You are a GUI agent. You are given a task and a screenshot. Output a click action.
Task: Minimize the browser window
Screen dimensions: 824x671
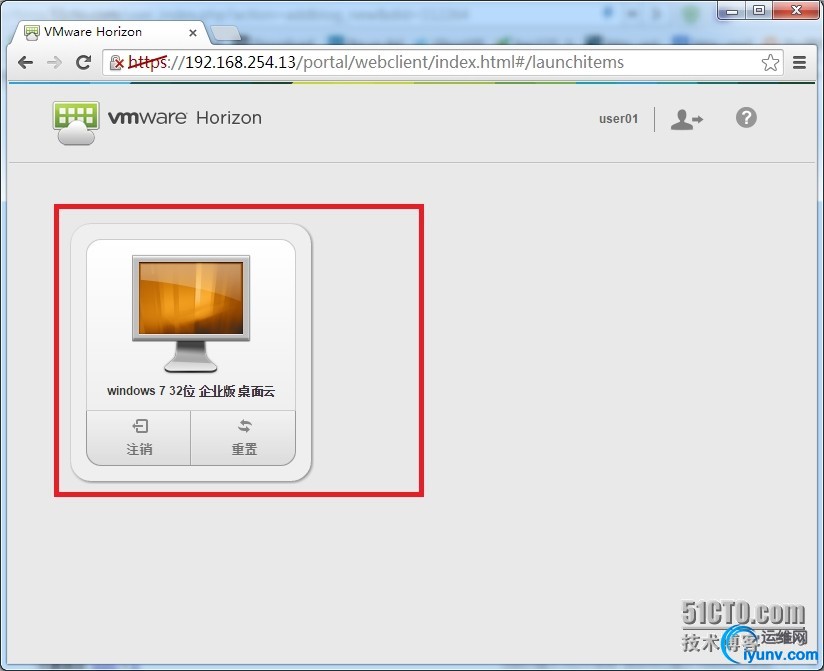tap(732, 10)
